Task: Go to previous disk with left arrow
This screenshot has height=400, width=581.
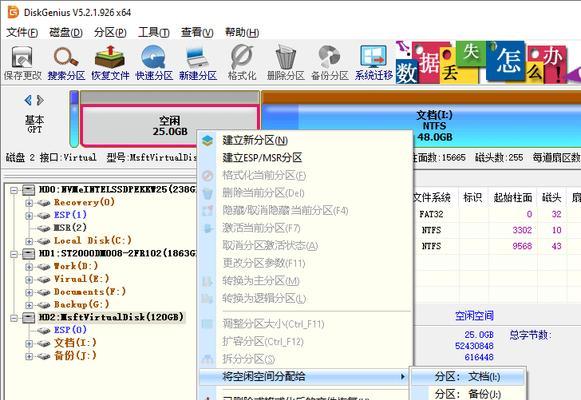Action: click(x=28, y=100)
